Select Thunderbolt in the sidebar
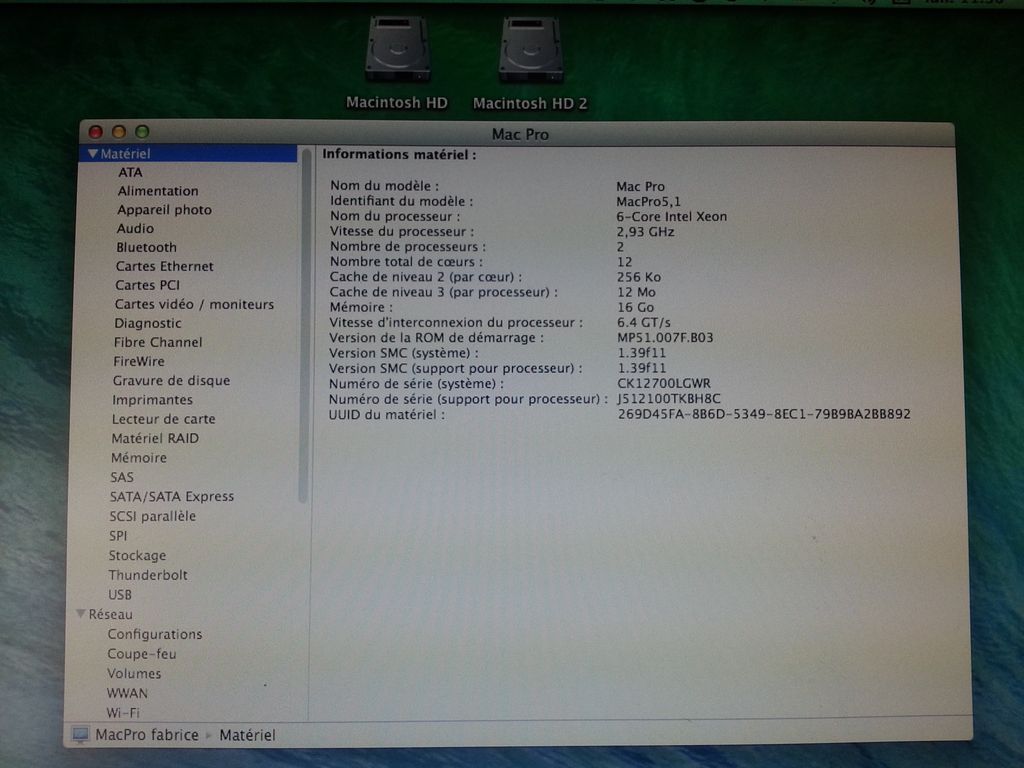Viewport: 1024px width, 768px height. [x=148, y=575]
